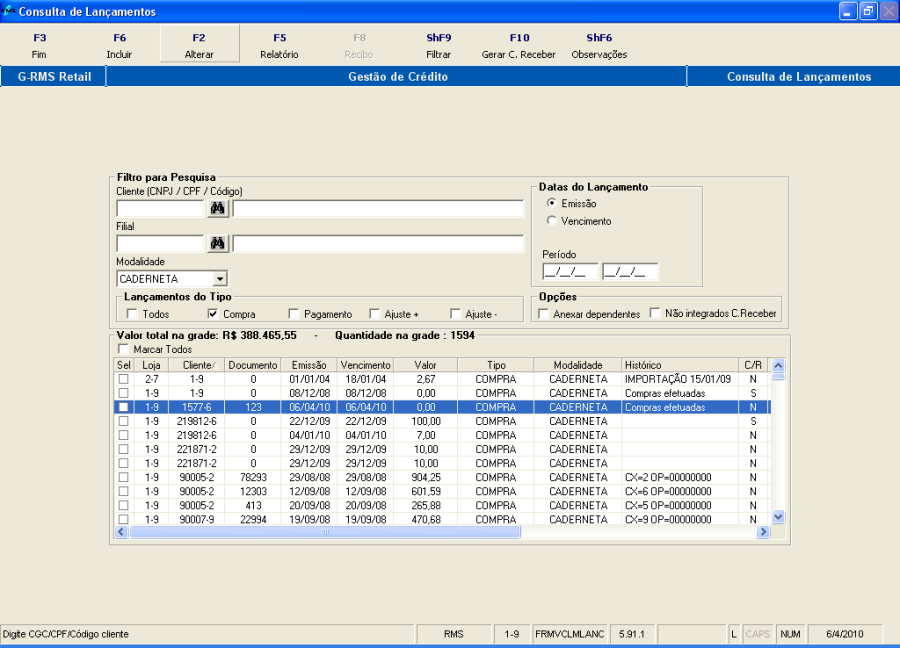Click F10 Gerar C. Receber button

[518, 45]
